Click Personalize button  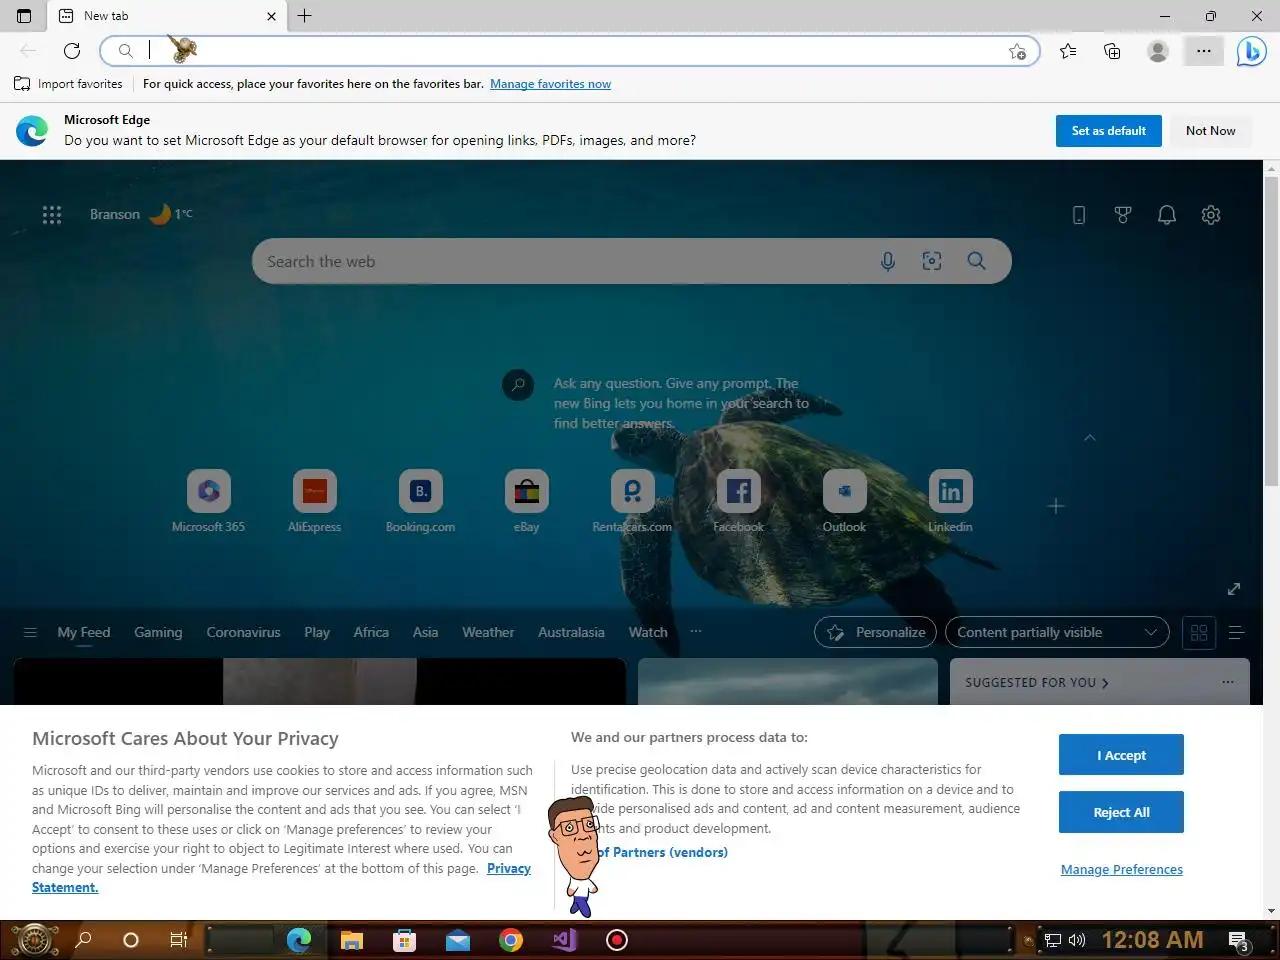tap(876, 632)
